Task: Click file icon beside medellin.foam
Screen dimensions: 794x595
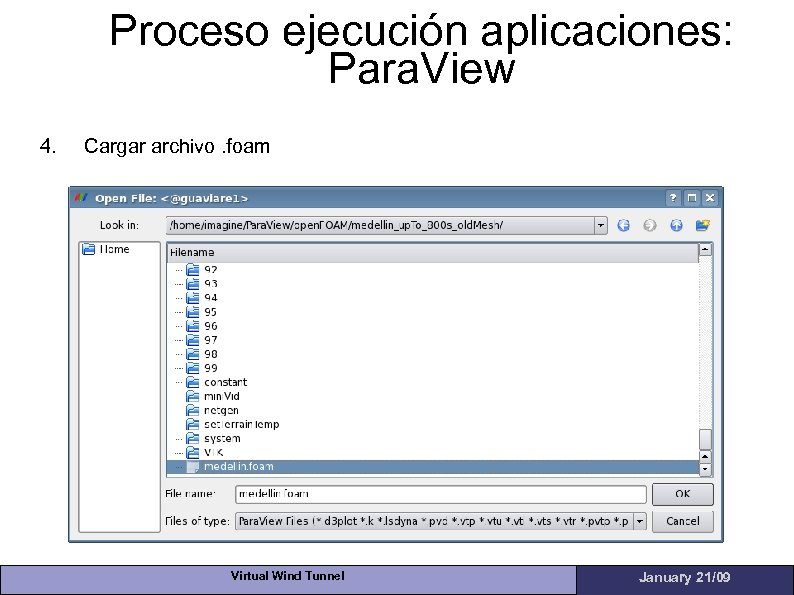Action: (192, 467)
